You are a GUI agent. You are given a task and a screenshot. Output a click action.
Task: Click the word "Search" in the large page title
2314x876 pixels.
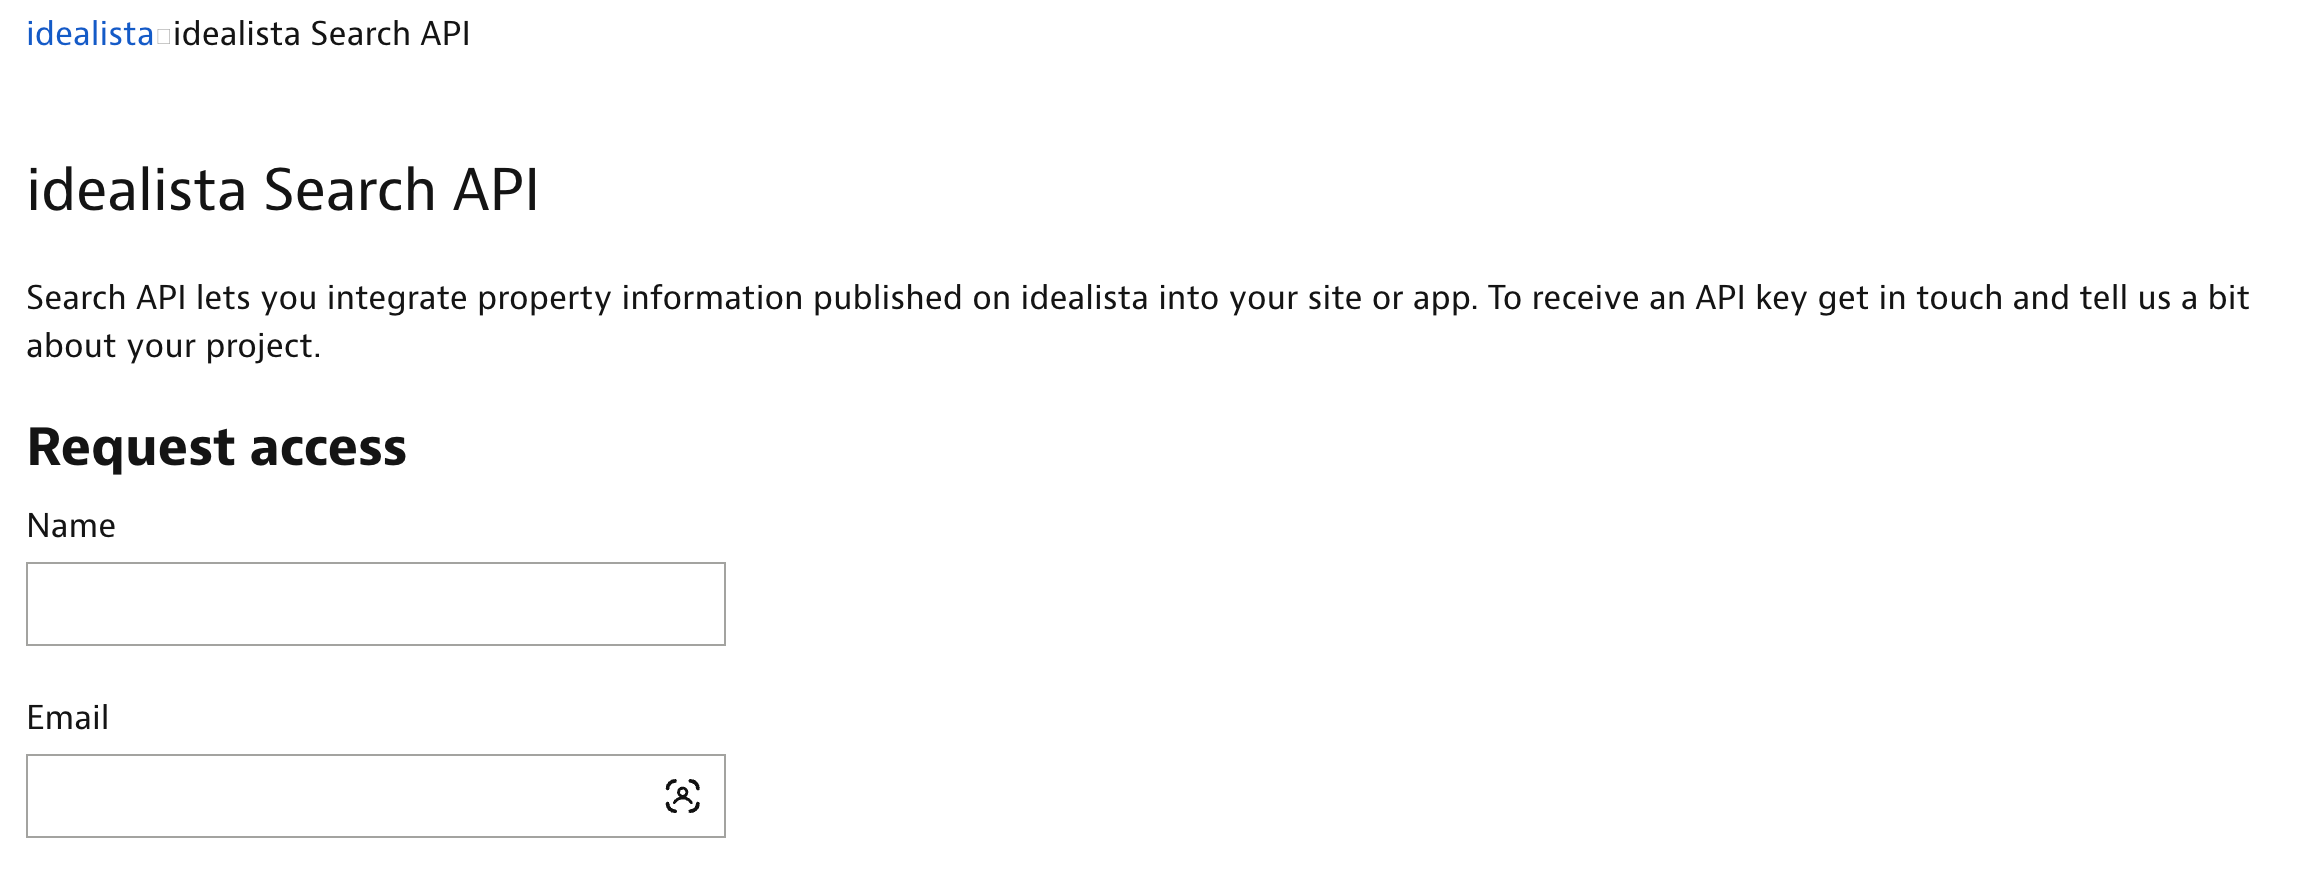pyautogui.click(x=349, y=190)
